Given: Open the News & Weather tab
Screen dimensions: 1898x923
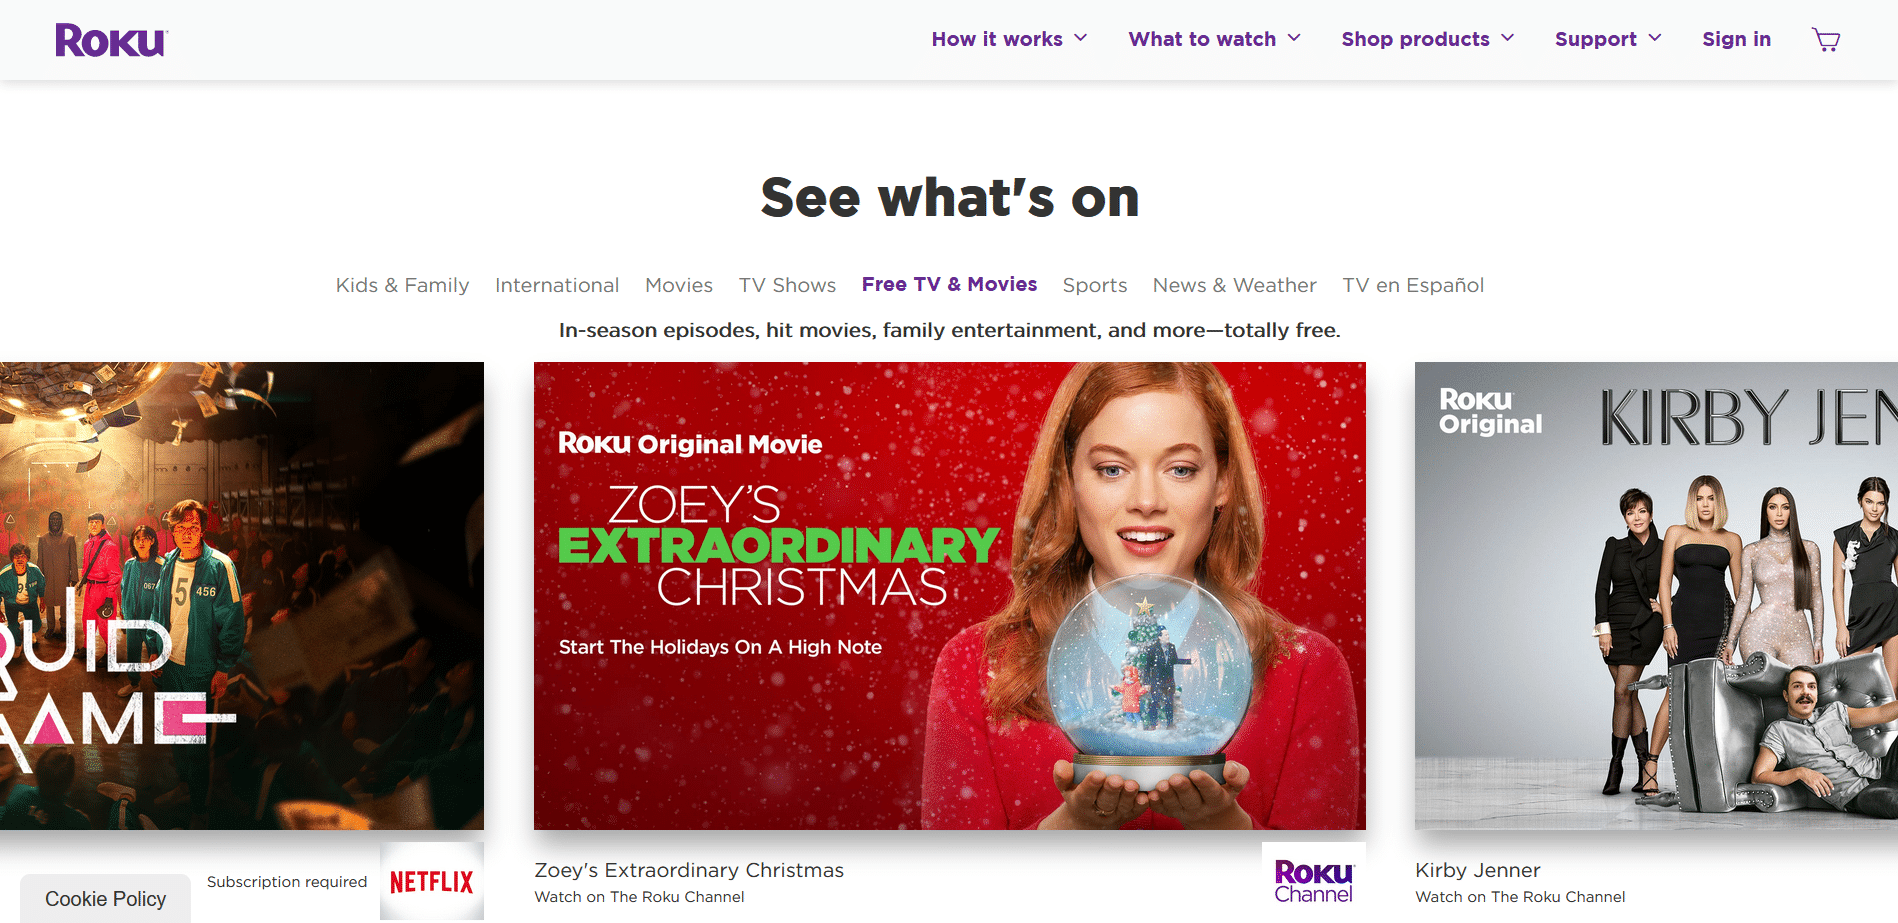Looking at the screenshot, I should point(1234,285).
